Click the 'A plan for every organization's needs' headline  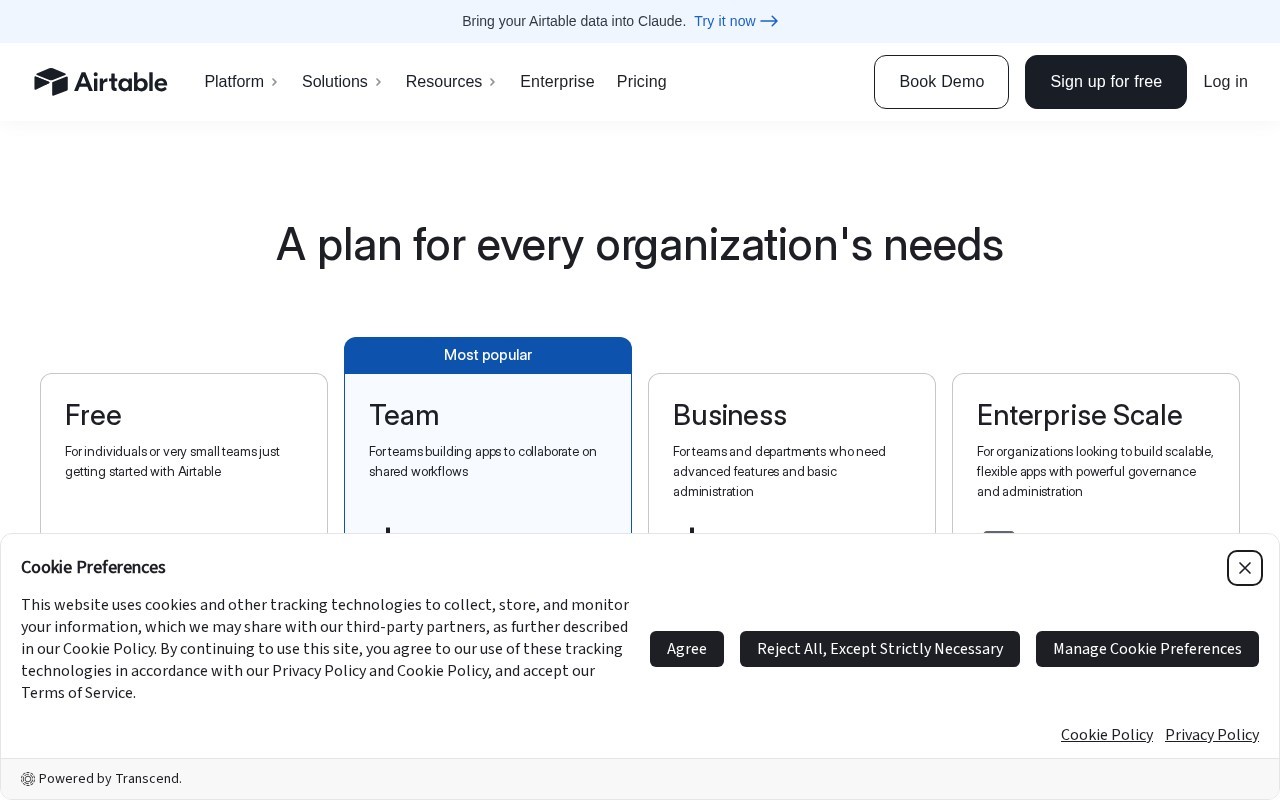click(x=640, y=245)
